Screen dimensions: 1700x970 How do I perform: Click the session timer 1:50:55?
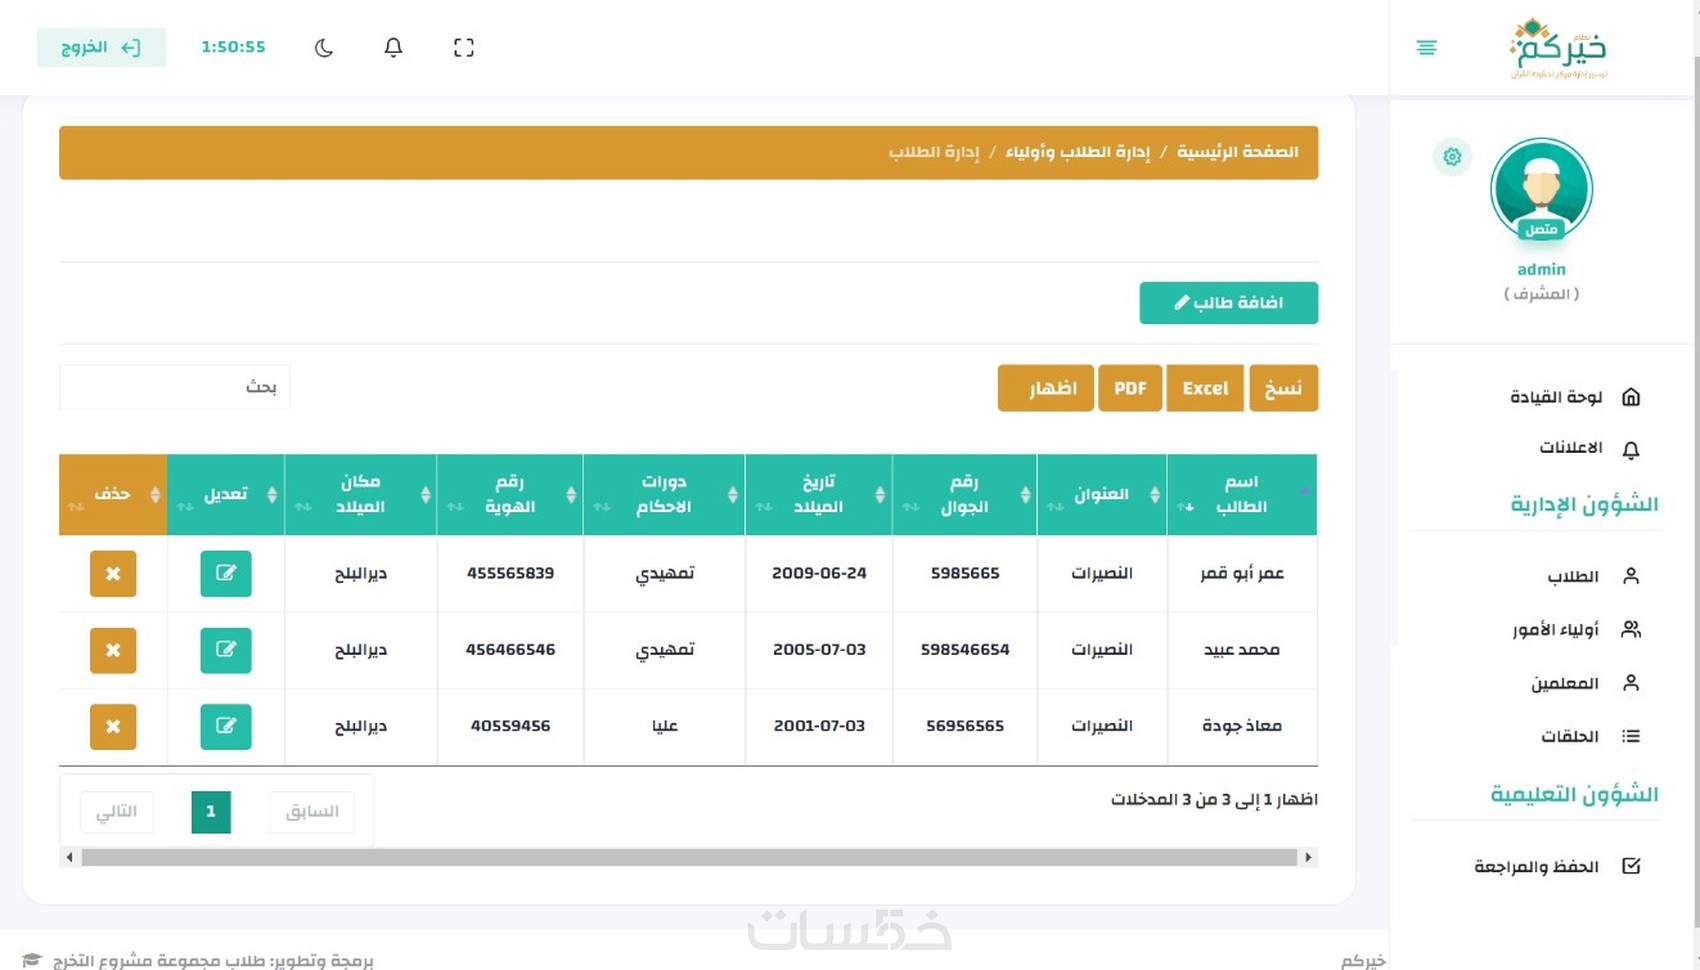pyautogui.click(x=233, y=47)
